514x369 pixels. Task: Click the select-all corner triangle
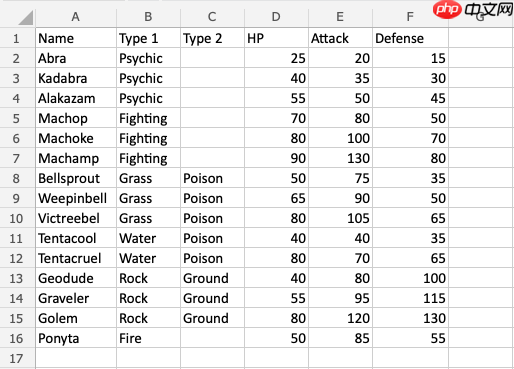click(26, 18)
